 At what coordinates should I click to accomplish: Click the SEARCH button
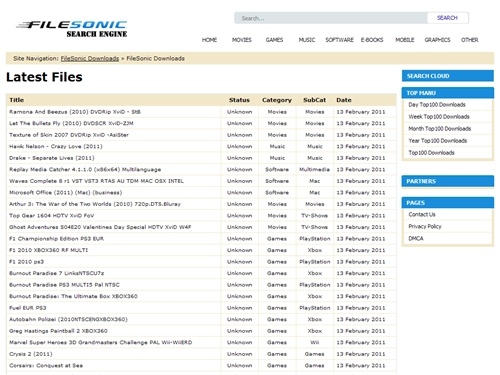[x=447, y=18]
